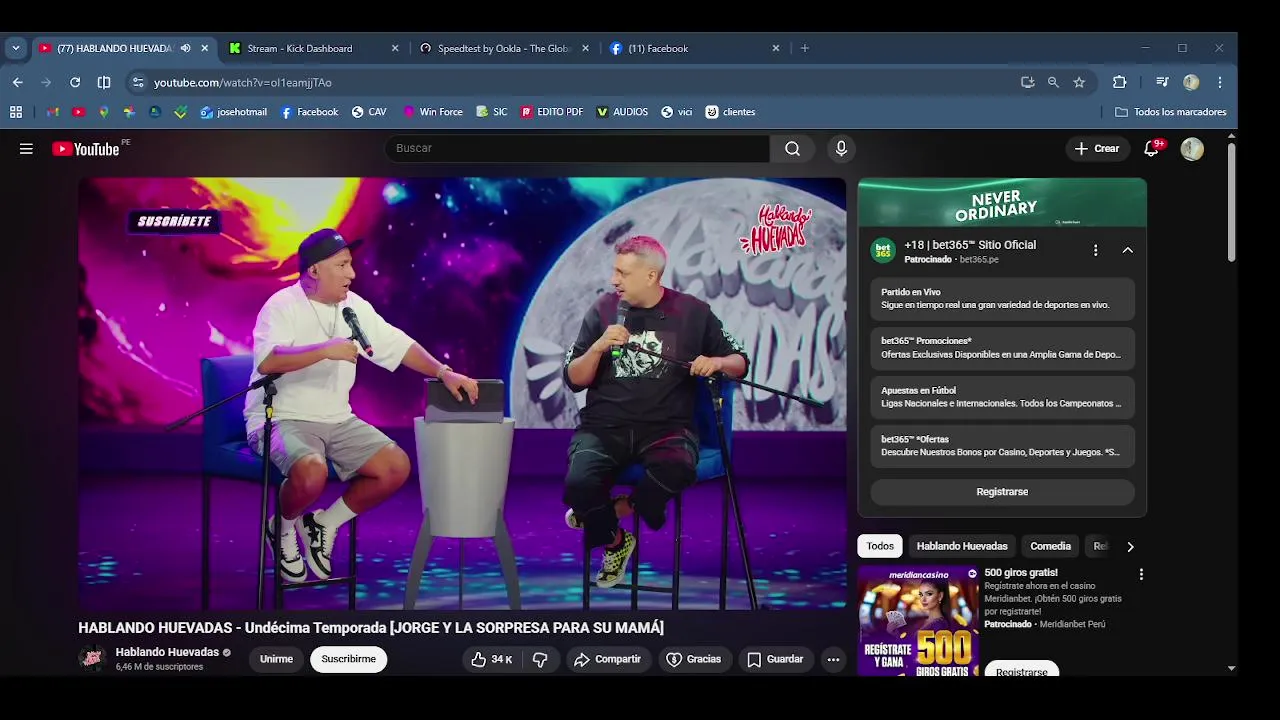
Task: Reload the current page
Action: click(75, 82)
